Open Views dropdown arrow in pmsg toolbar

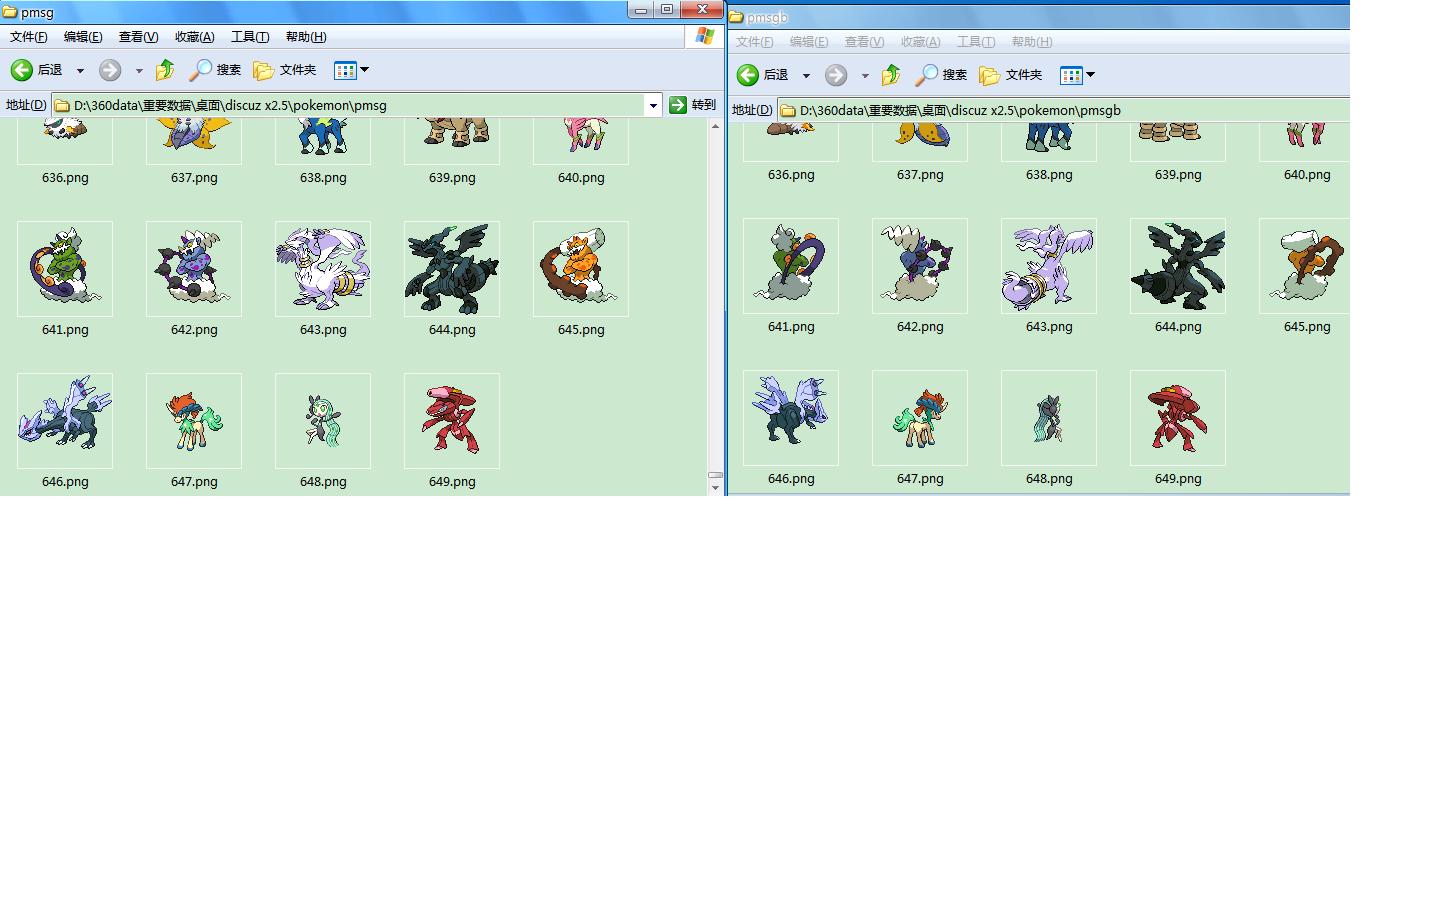coord(365,70)
